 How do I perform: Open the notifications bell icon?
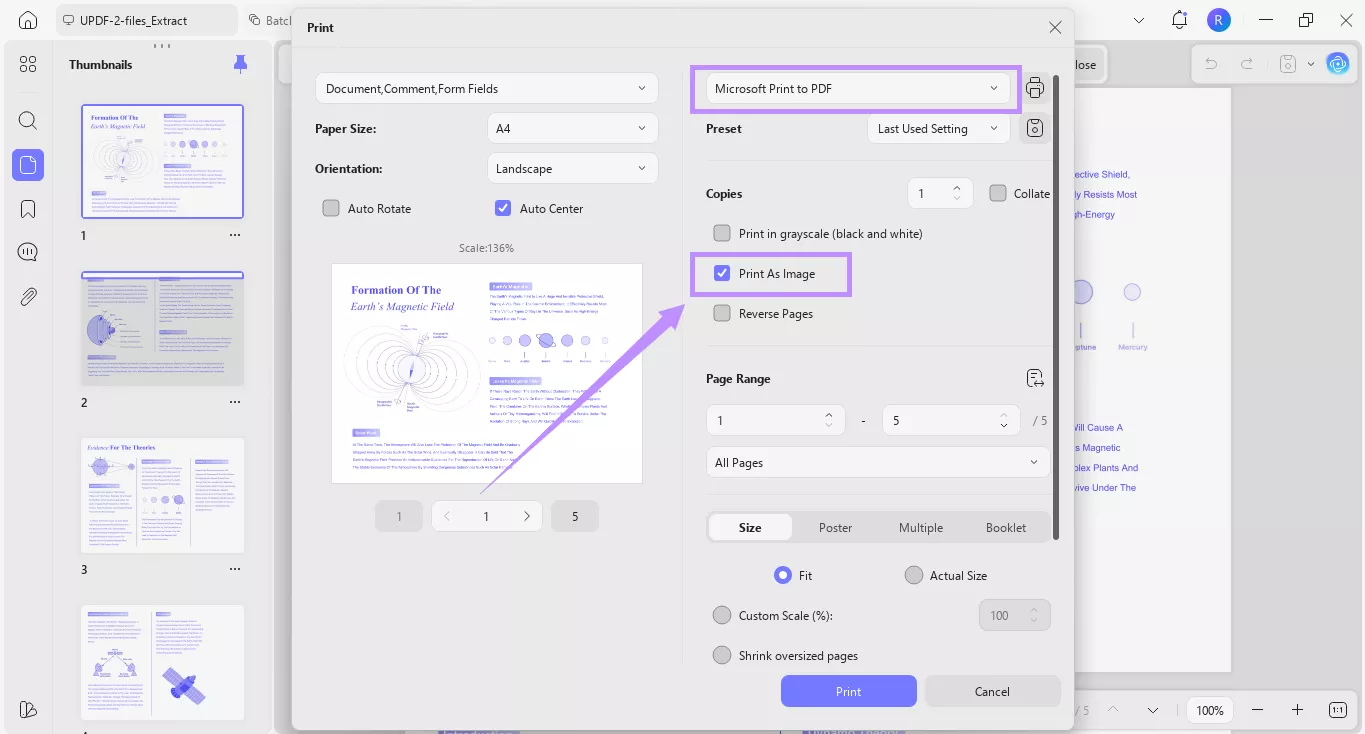click(1179, 20)
